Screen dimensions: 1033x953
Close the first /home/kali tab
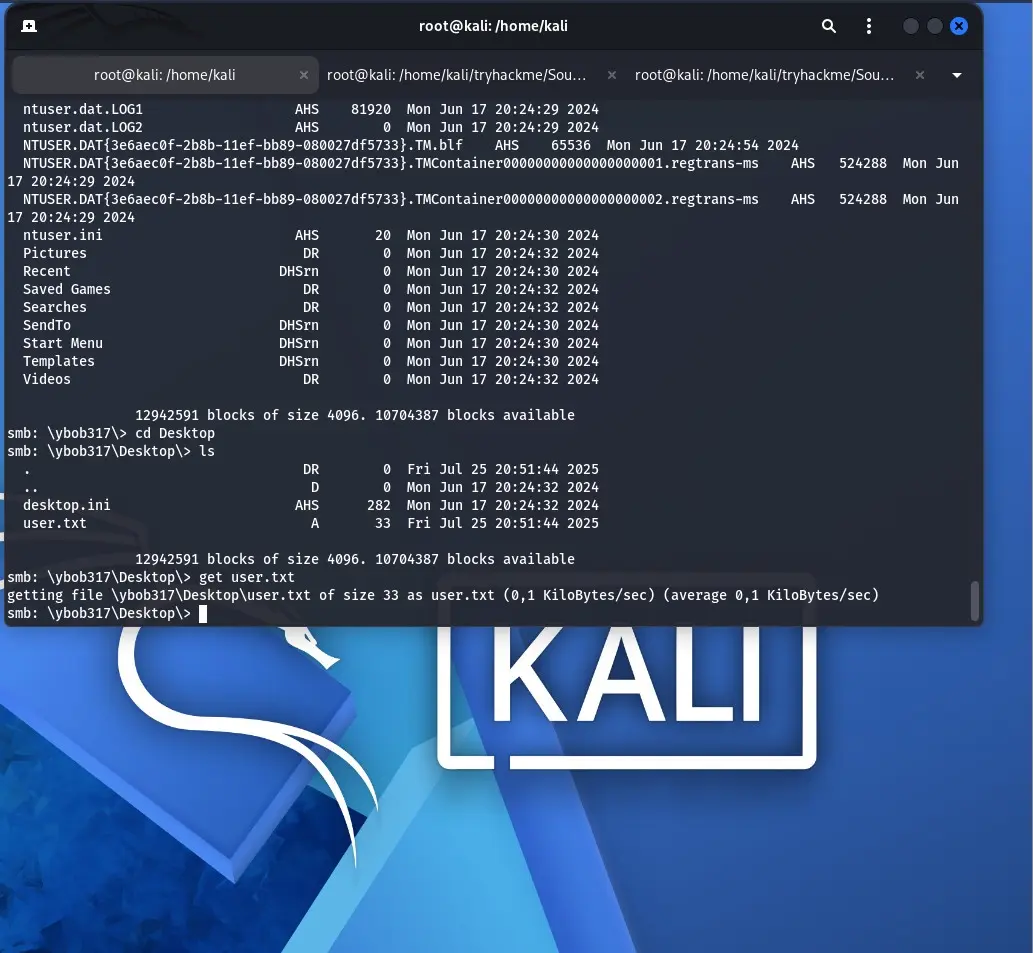tap(304, 75)
